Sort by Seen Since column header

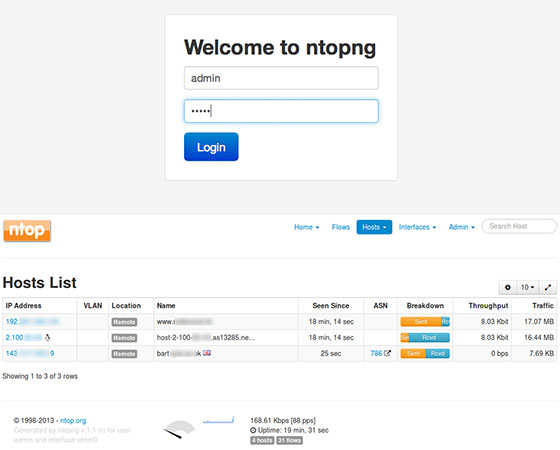pyautogui.click(x=331, y=305)
